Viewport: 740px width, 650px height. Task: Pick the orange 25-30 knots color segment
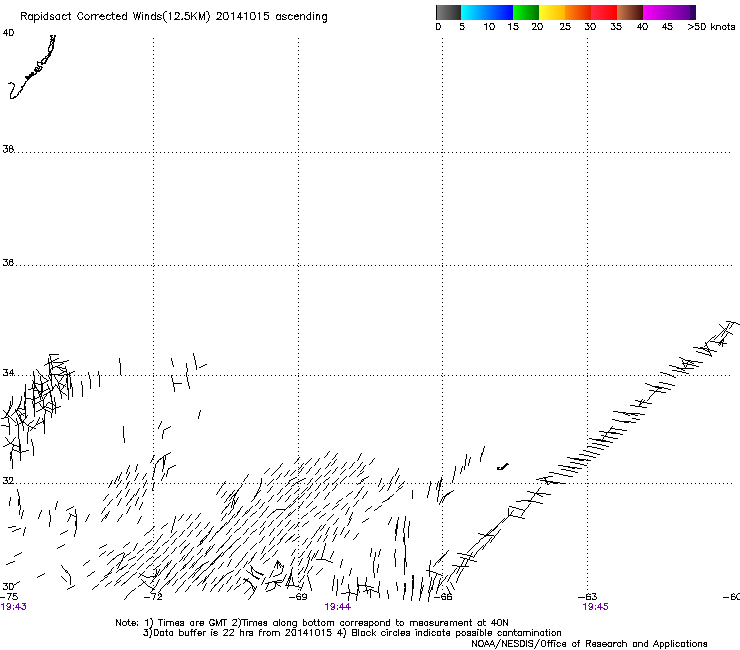[x=578, y=12]
